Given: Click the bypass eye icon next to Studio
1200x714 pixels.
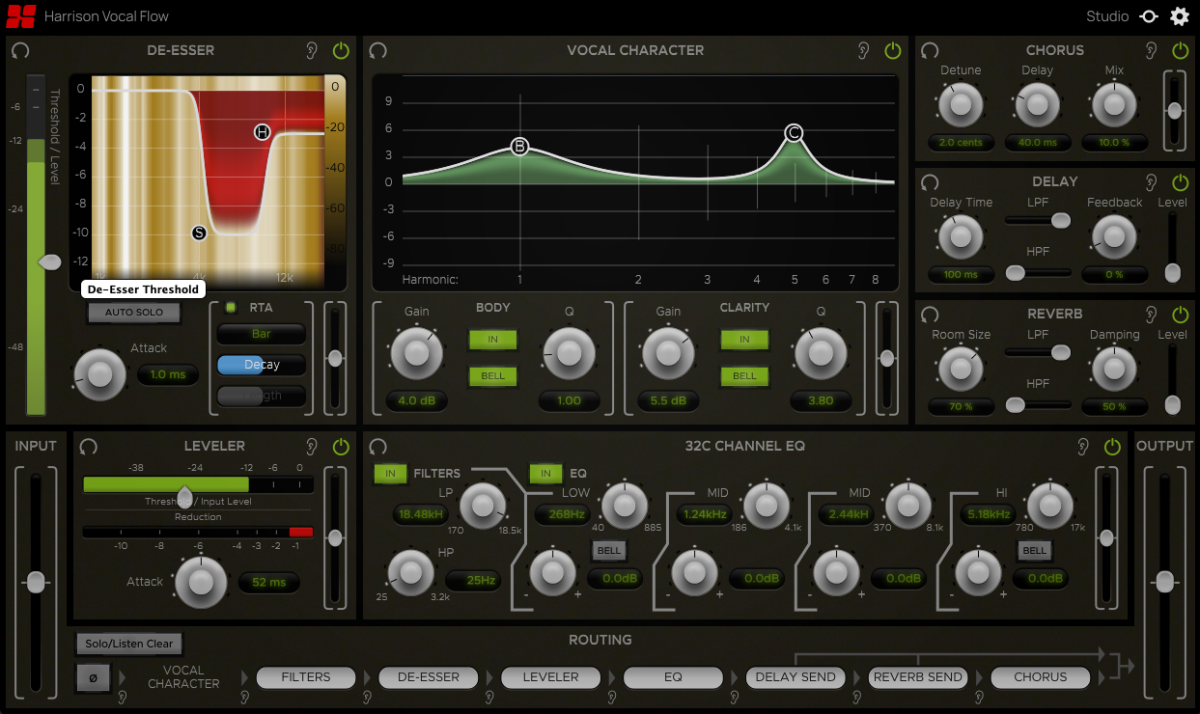Looking at the screenshot, I should (1148, 16).
